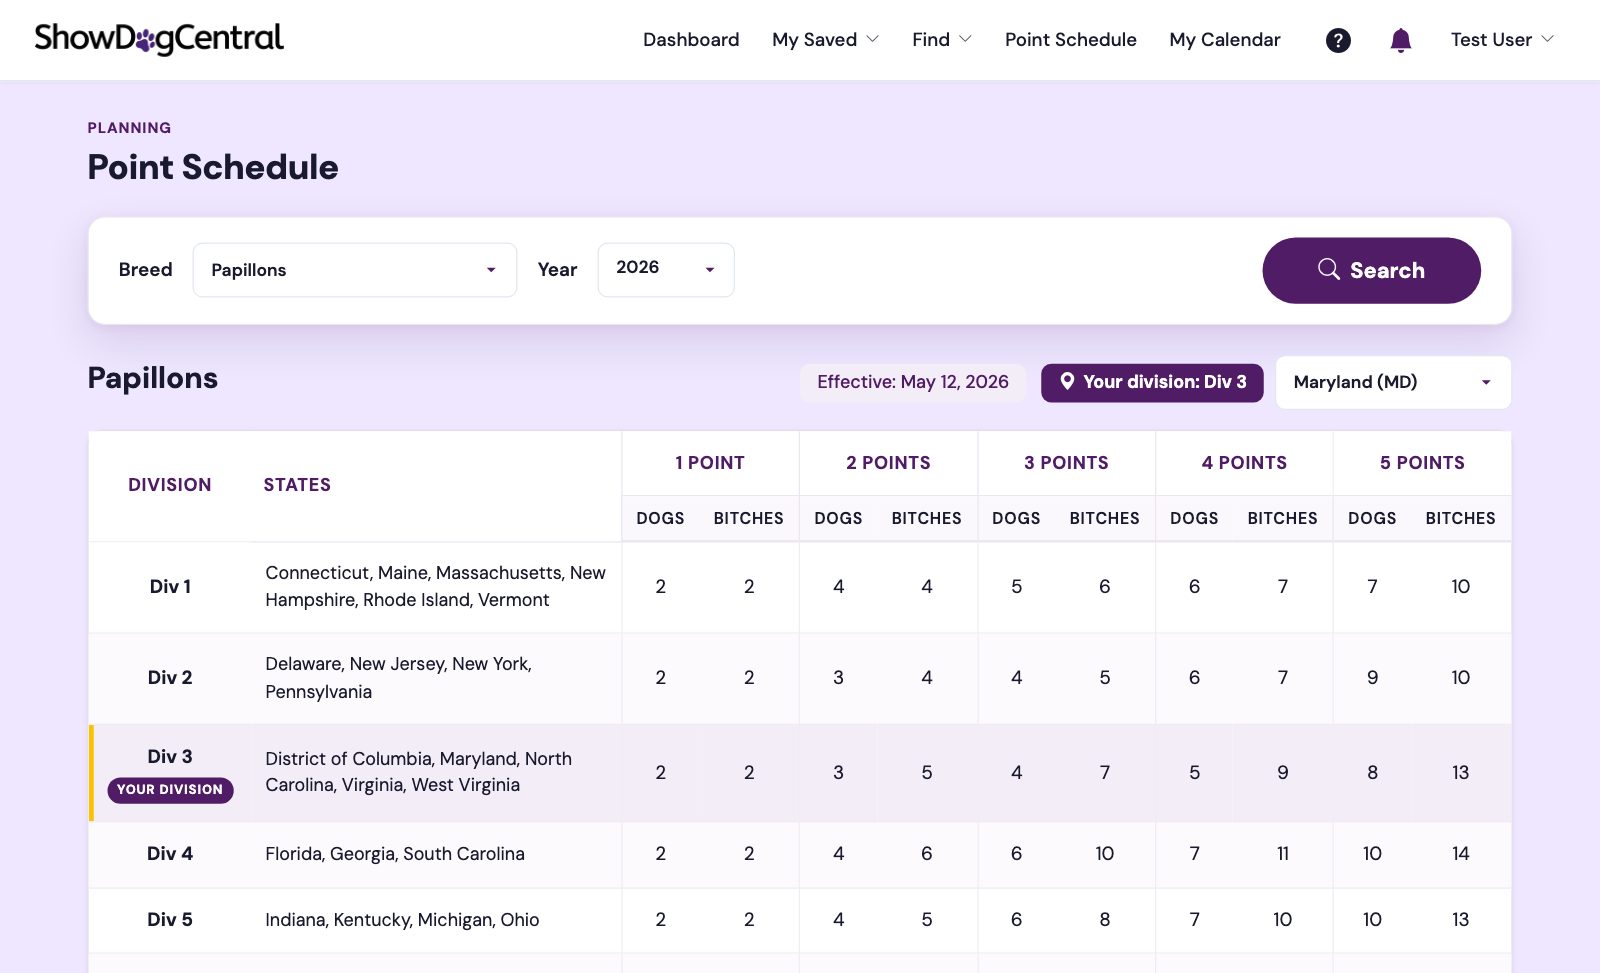This screenshot has width=1600, height=973.
Task: Click the 3 POINTS column header
Action: (1066, 463)
